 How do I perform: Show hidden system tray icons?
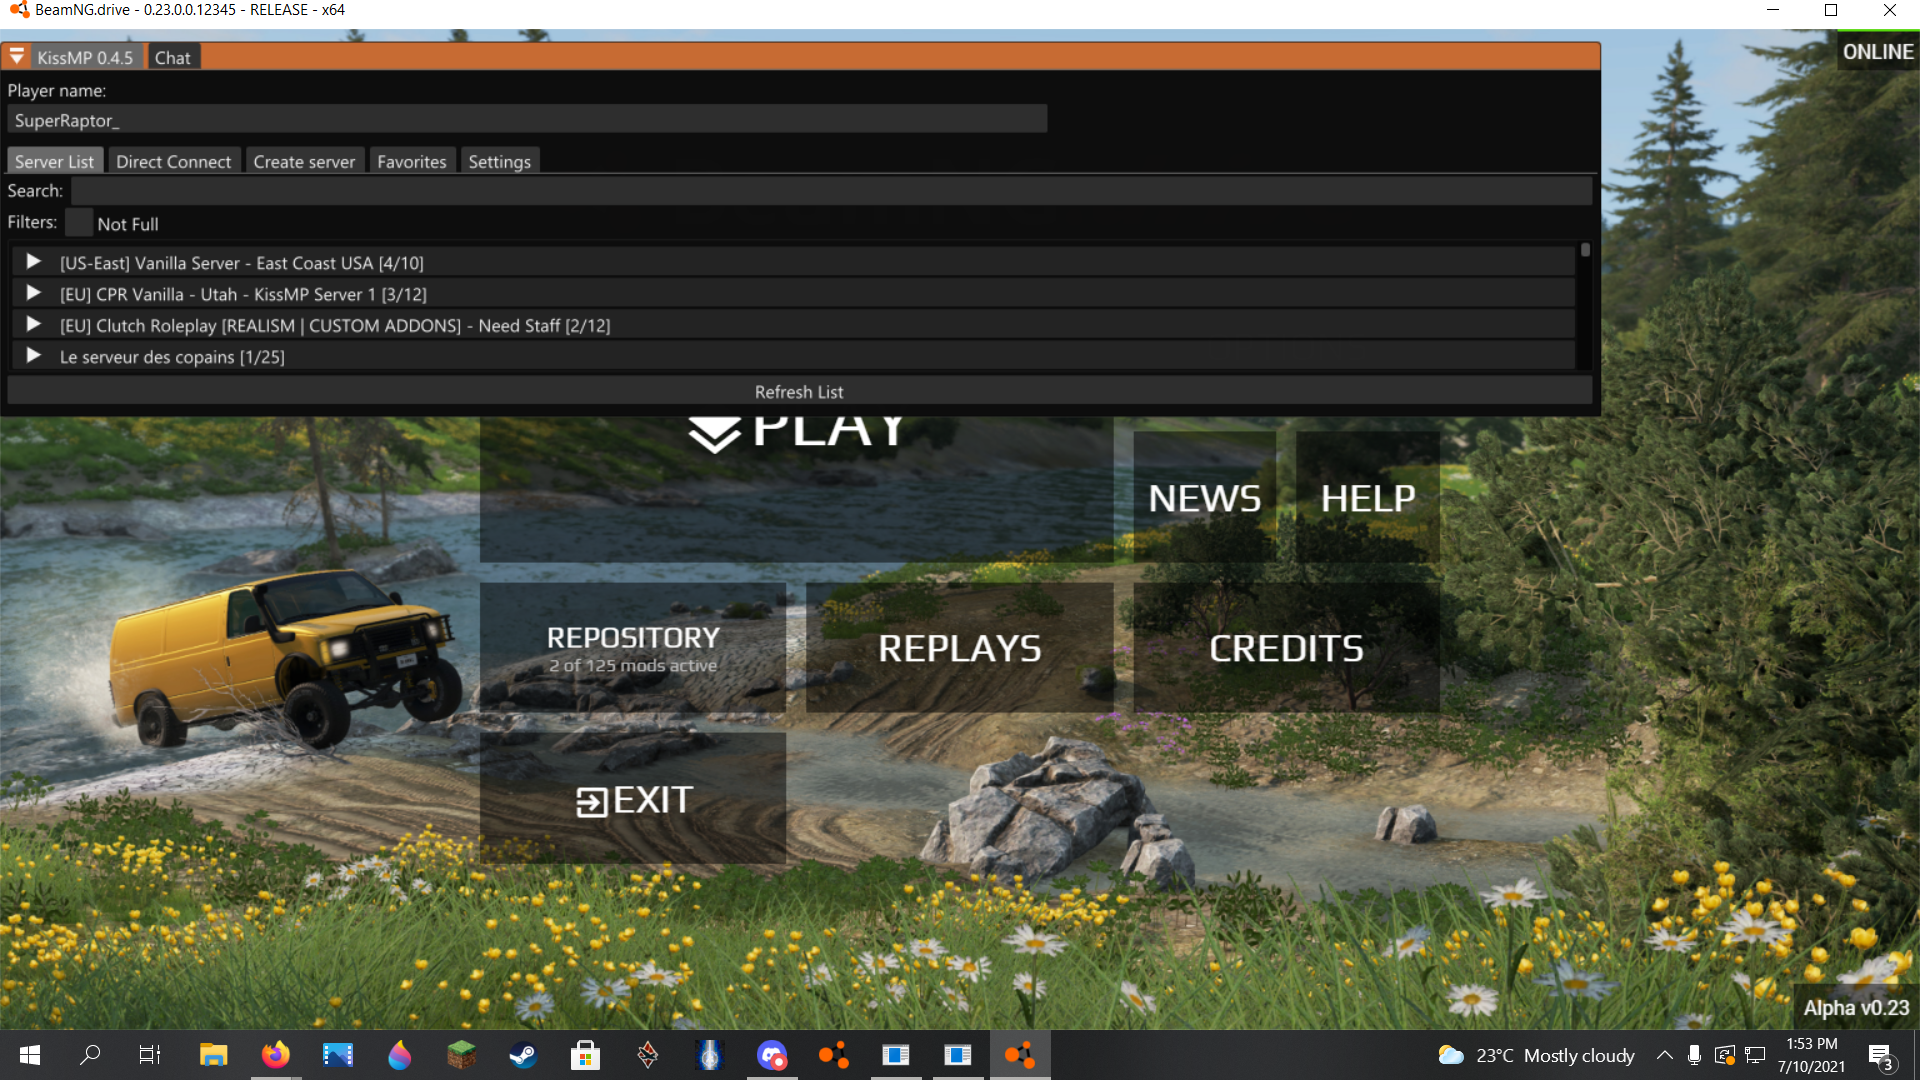click(x=1664, y=1055)
